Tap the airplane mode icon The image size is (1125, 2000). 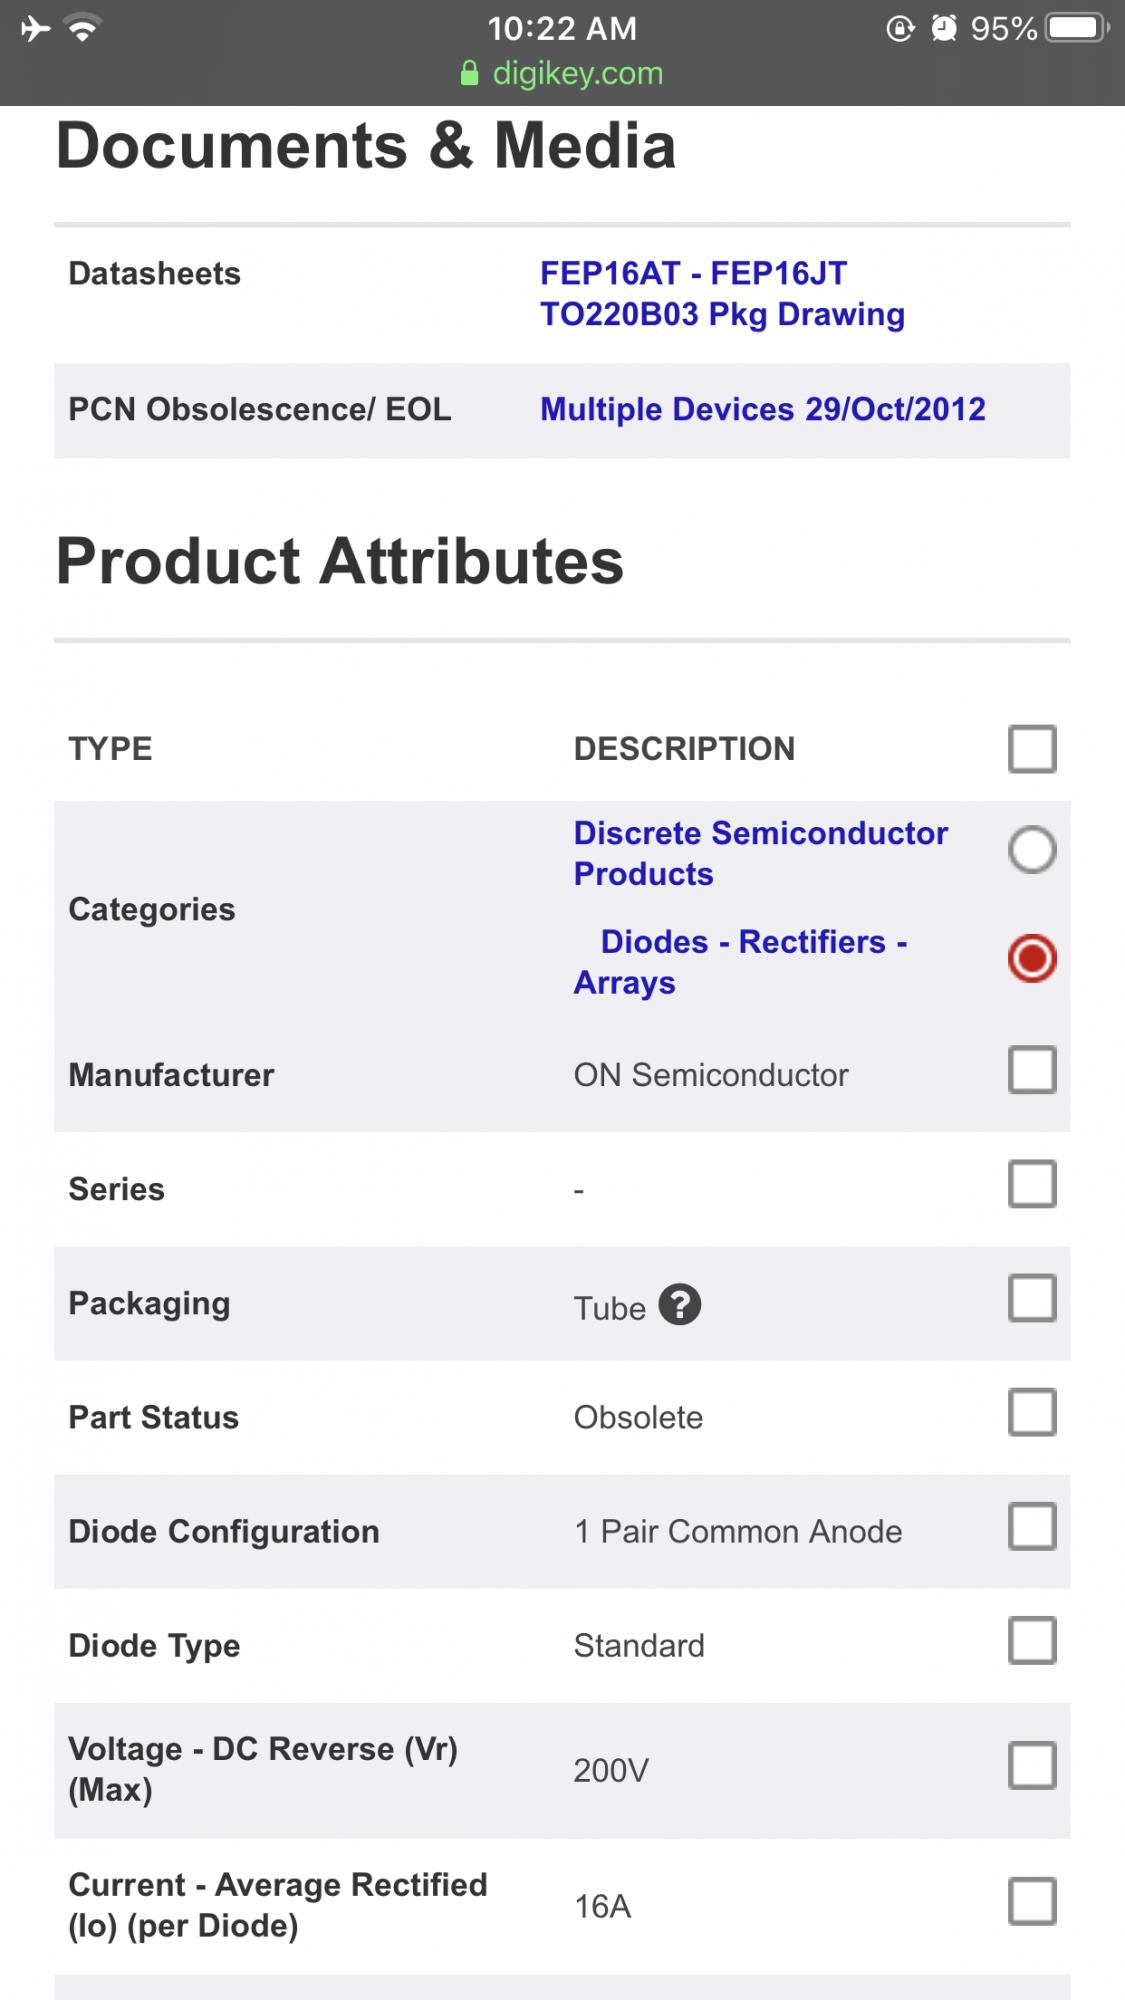click(x=35, y=28)
